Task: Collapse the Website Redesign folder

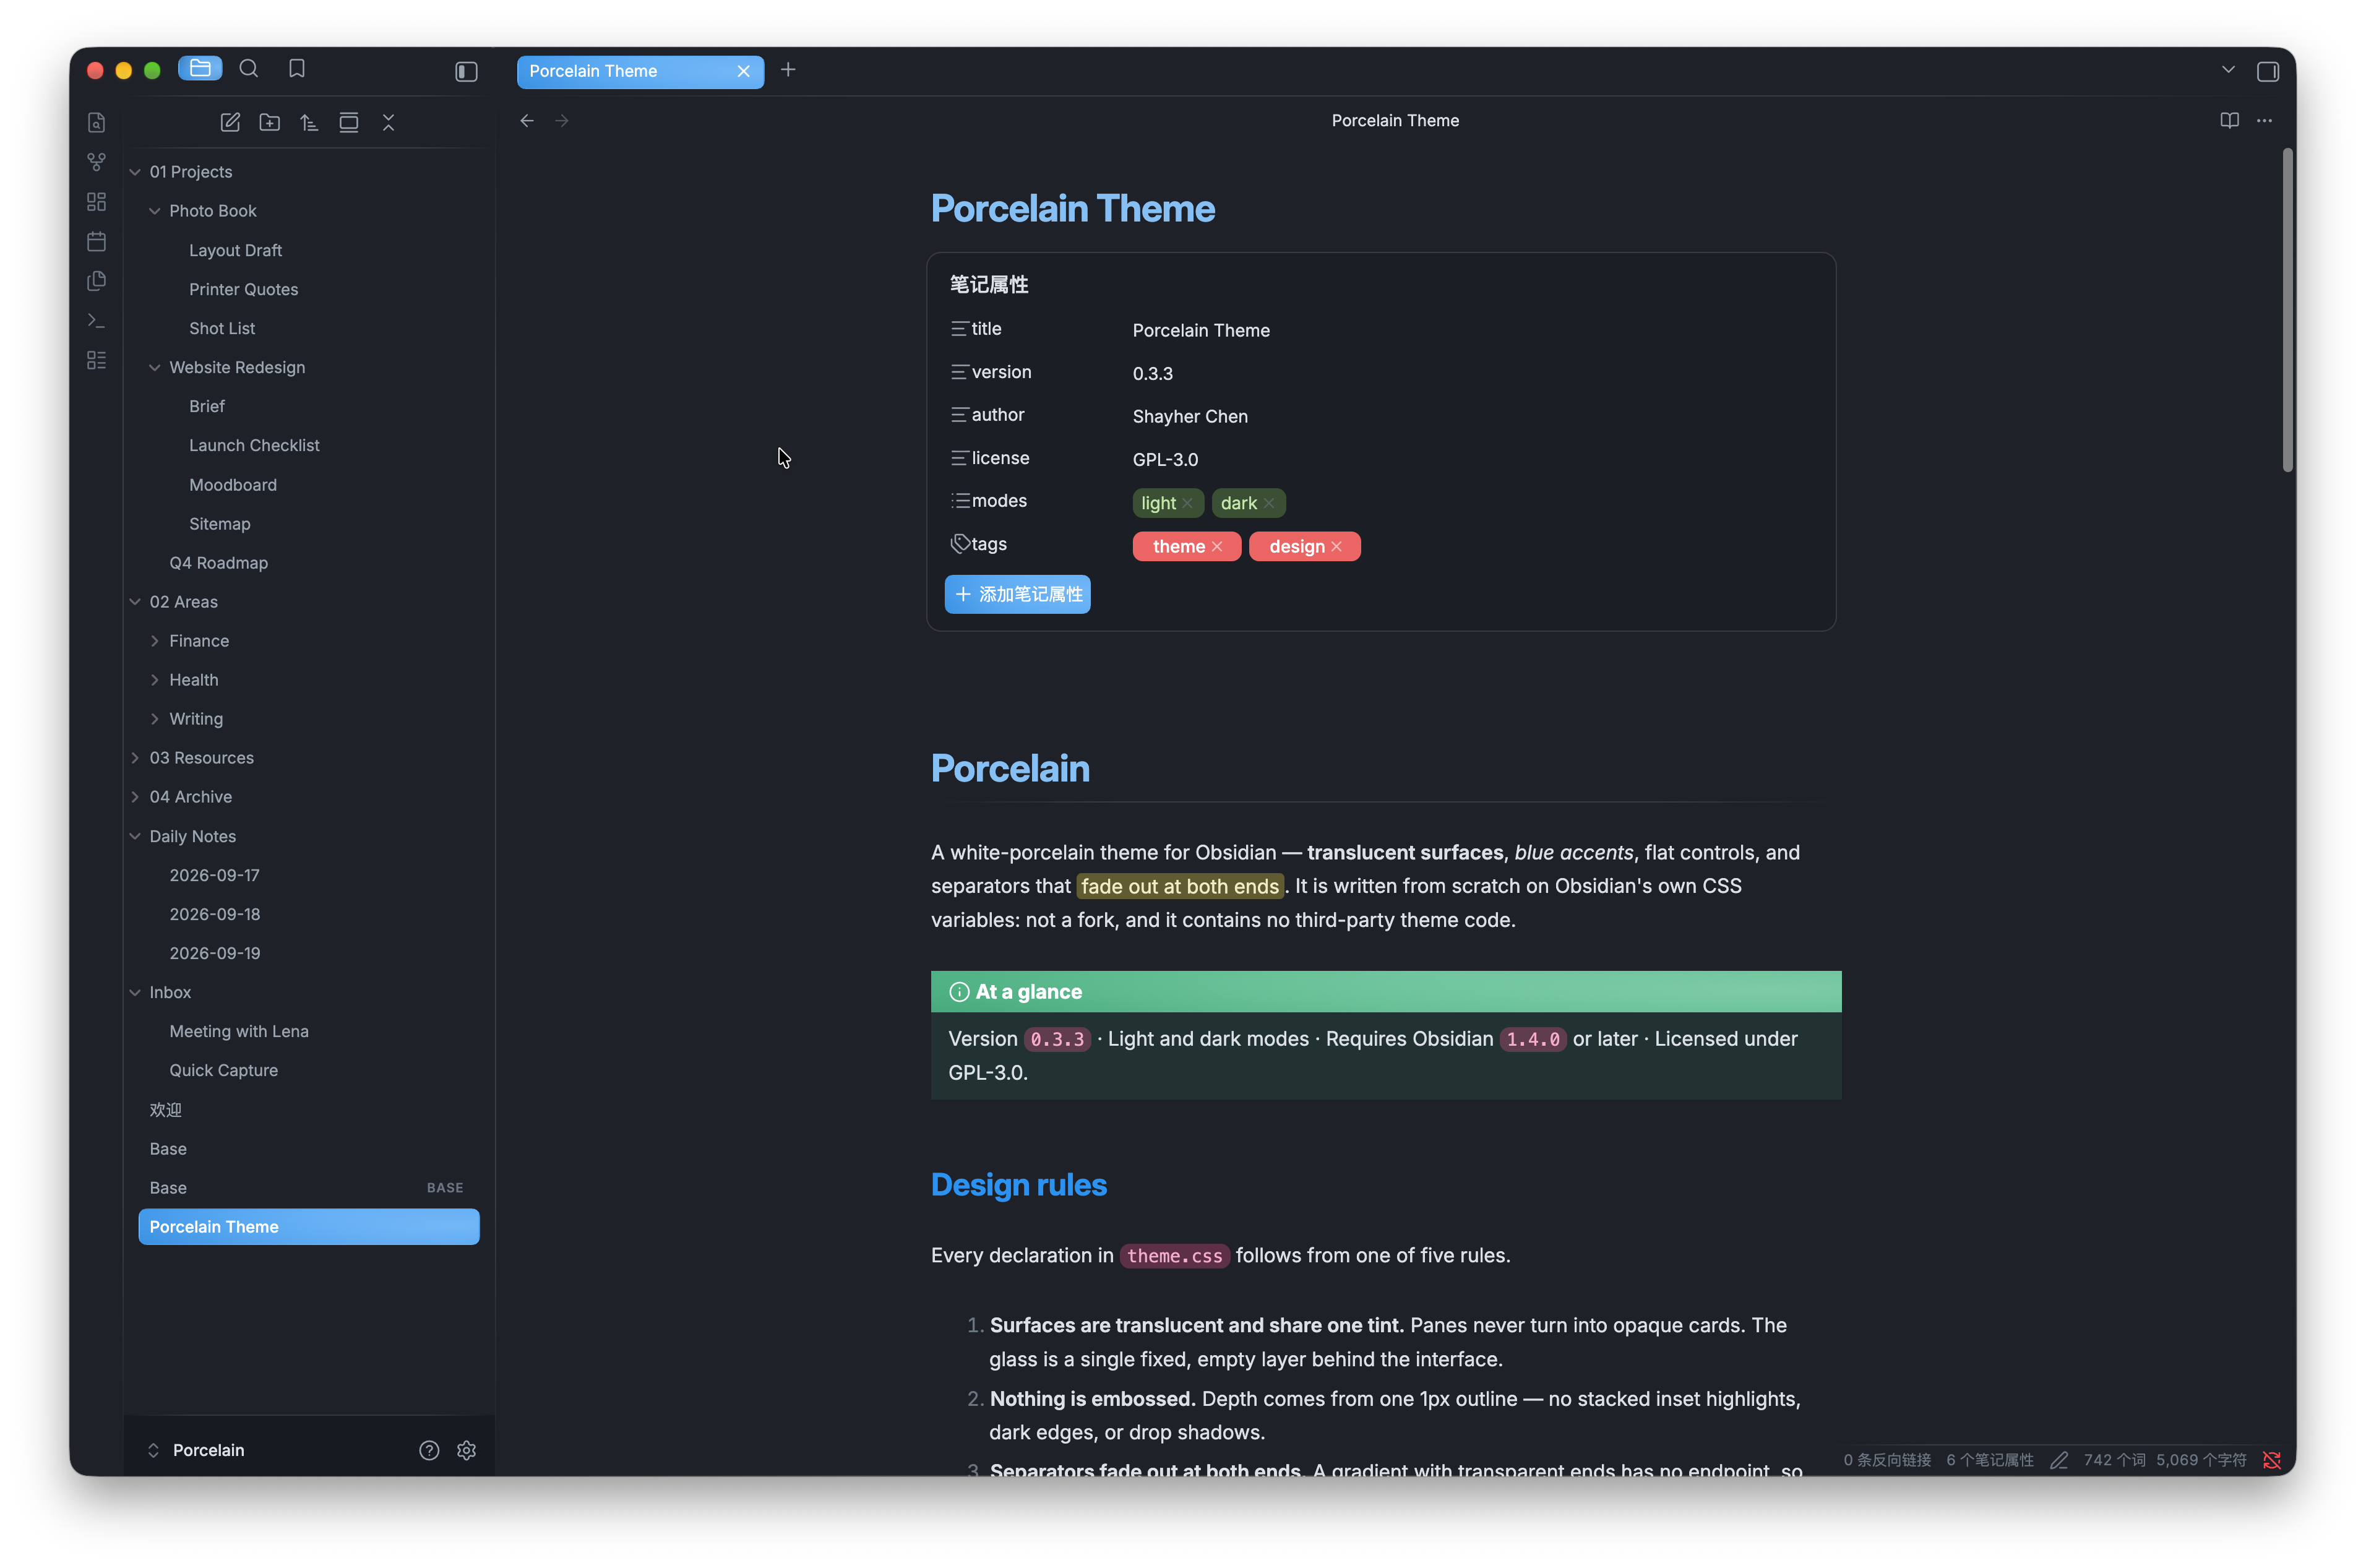Action: (x=155, y=368)
